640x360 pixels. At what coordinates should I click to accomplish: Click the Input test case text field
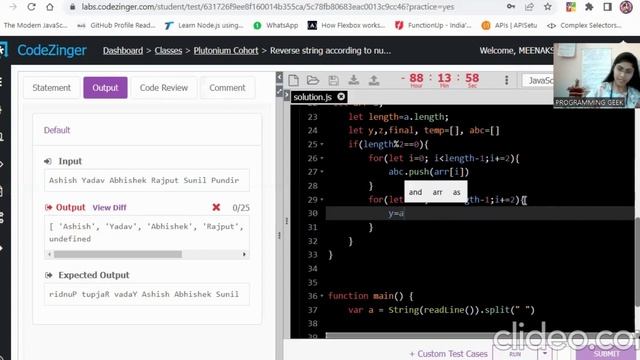click(x=147, y=180)
